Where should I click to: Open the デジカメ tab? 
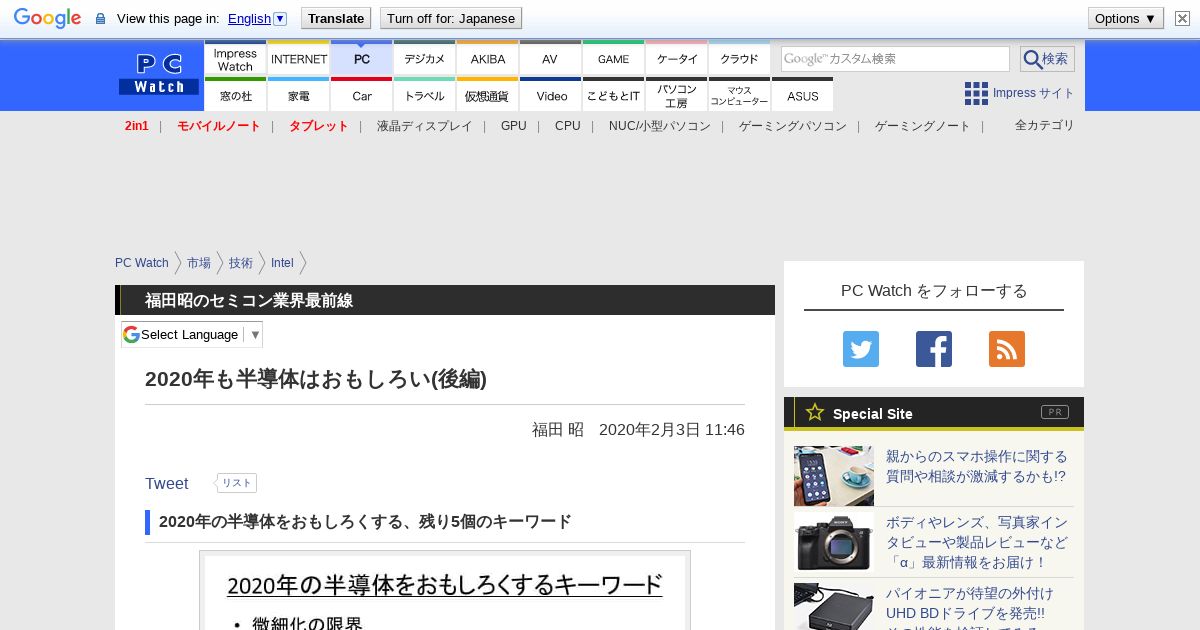424,59
